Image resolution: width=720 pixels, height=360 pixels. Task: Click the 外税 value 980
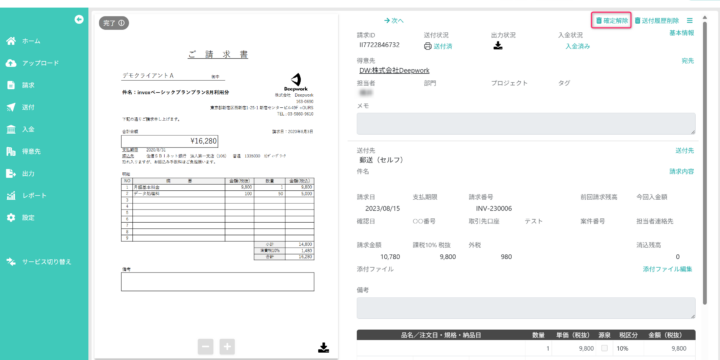506,257
